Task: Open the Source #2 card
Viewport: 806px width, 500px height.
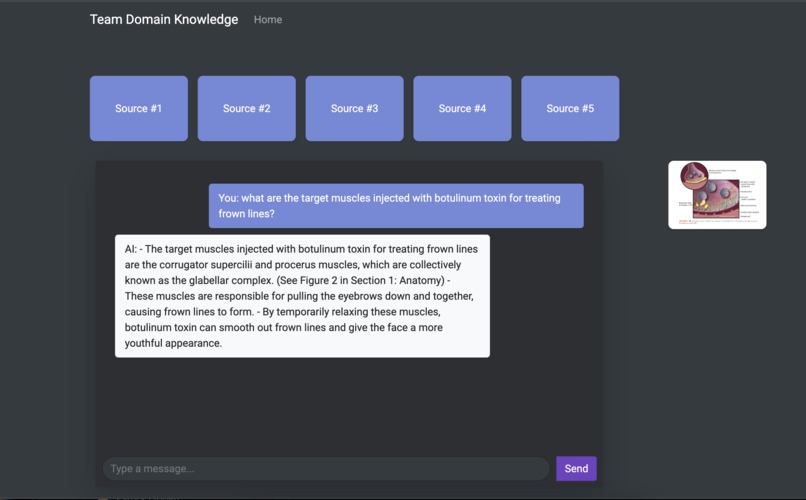Action: [247, 108]
